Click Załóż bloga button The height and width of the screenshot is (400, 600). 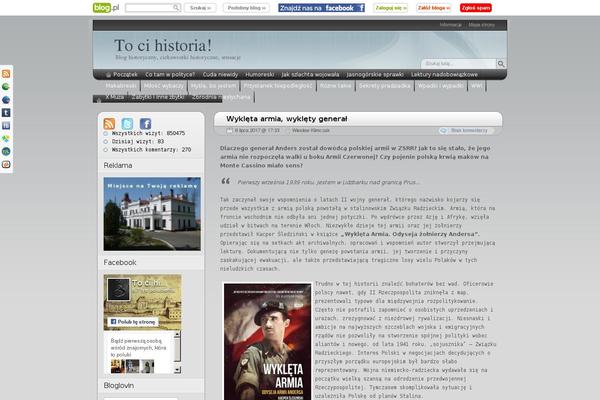(434, 8)
